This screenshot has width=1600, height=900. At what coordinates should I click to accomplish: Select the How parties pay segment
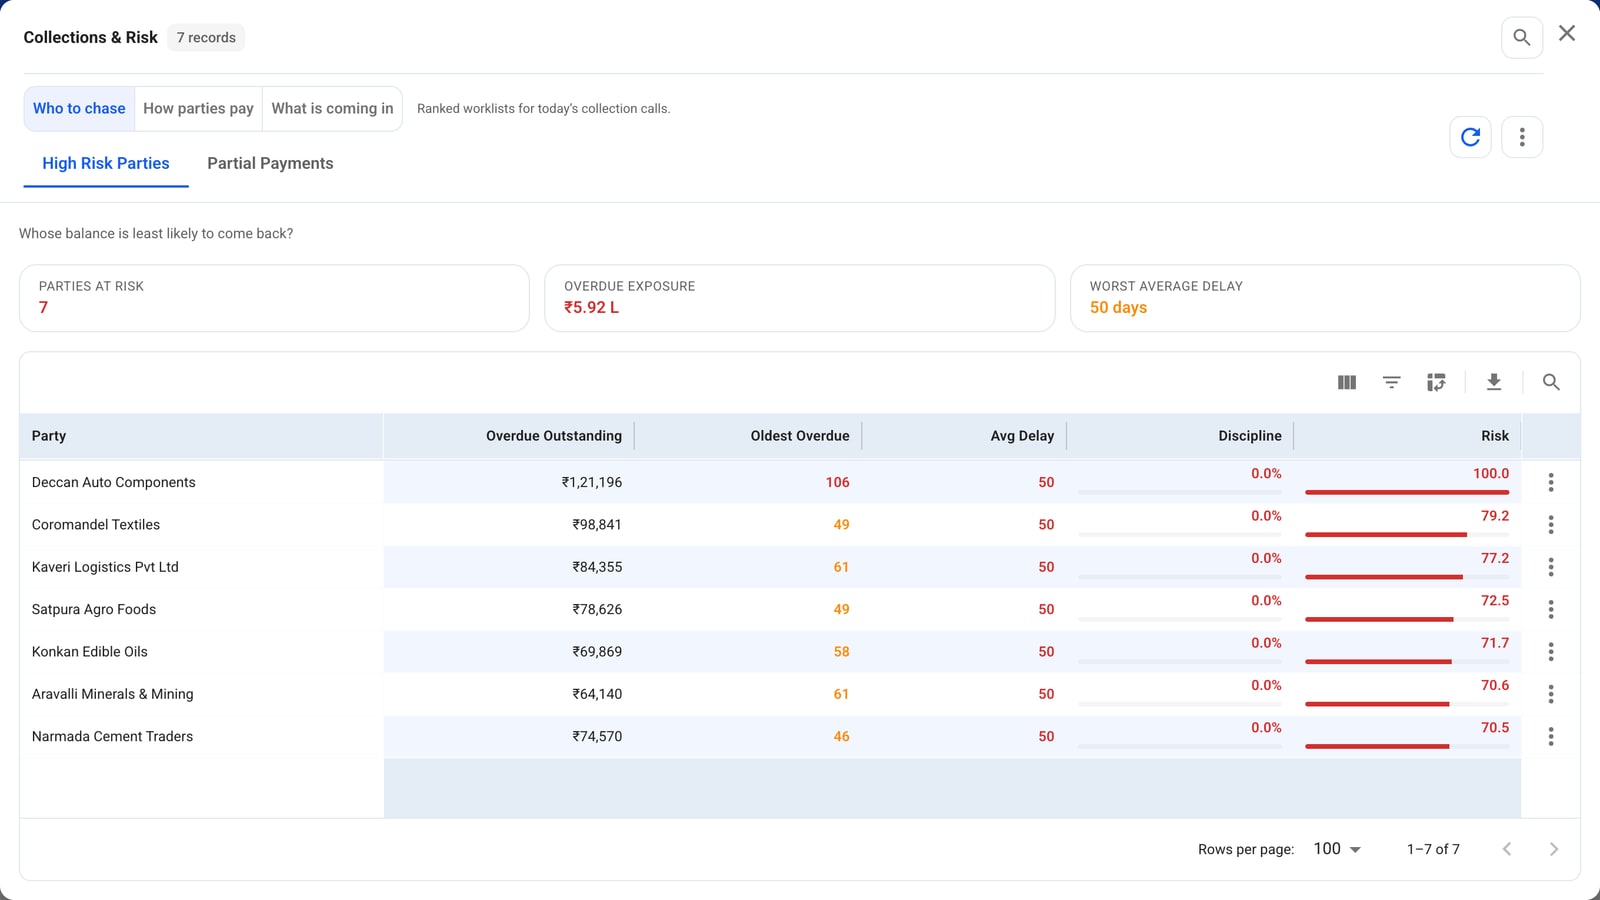pos(198,108)
